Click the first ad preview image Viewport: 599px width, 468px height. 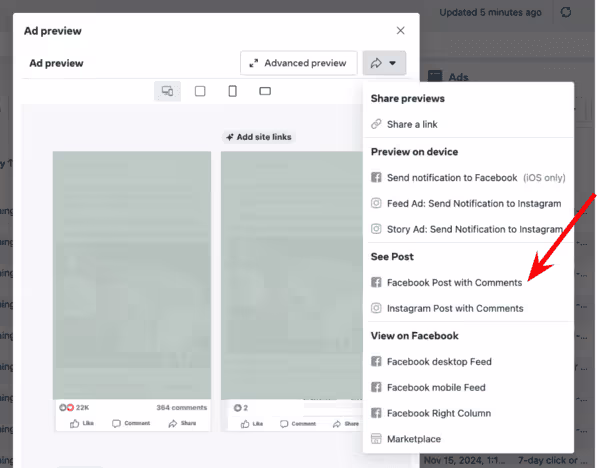(132, 275)
